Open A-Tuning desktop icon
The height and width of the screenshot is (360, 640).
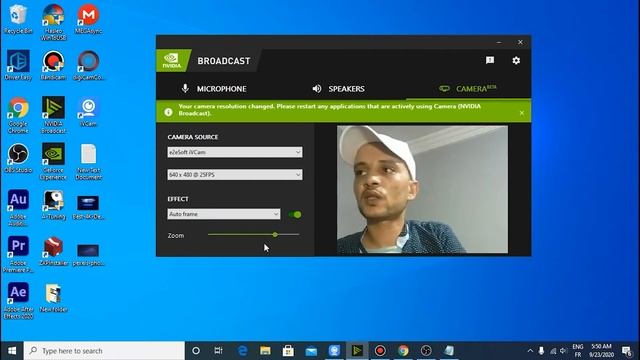click(53, 205)
